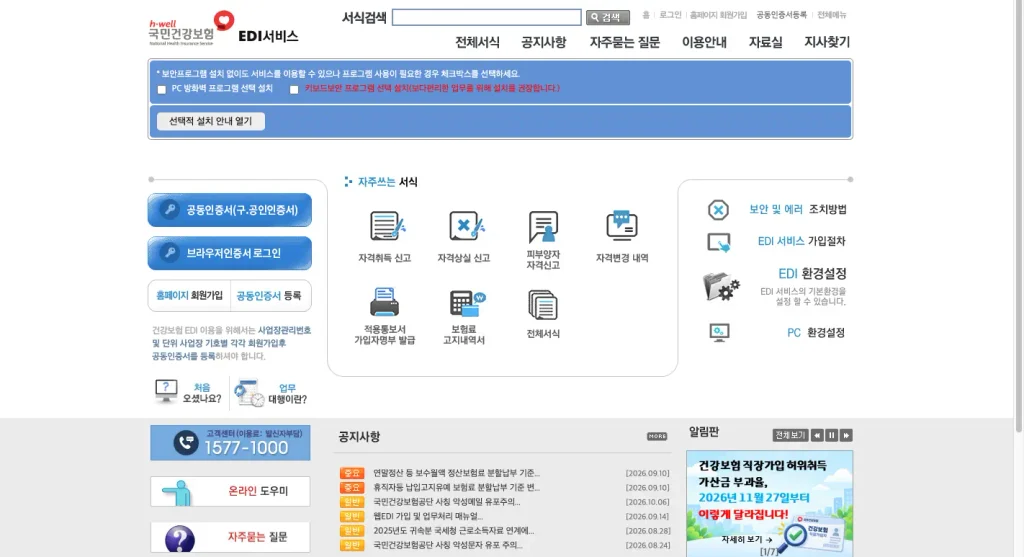The image size is (1024, 557).
Task: Pause the 알림판 banner rotation
Action: 831,436
